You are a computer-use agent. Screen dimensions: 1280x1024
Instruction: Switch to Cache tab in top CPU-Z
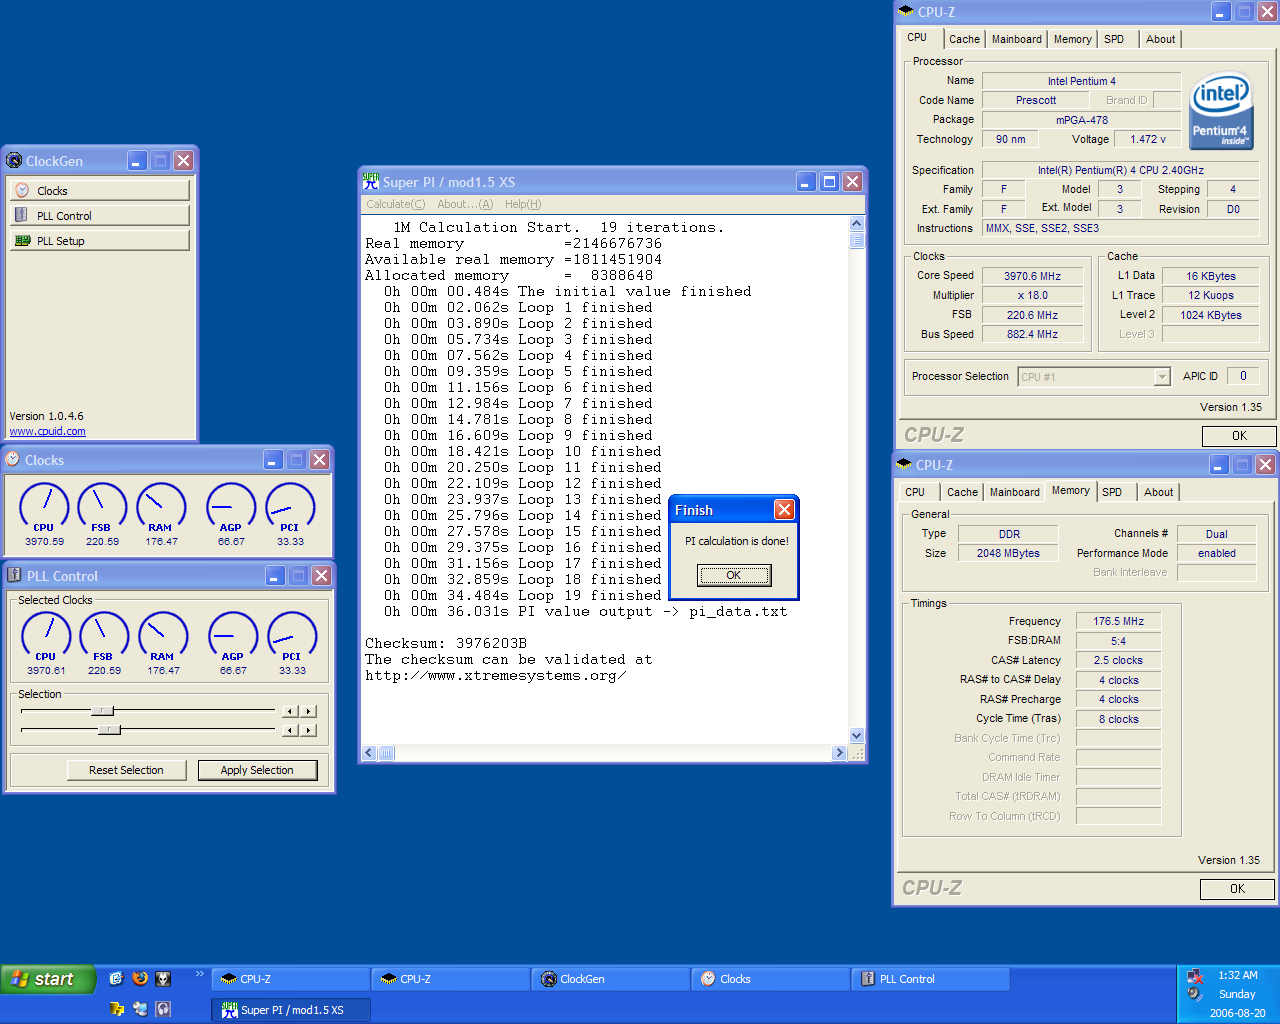[964, 39]
